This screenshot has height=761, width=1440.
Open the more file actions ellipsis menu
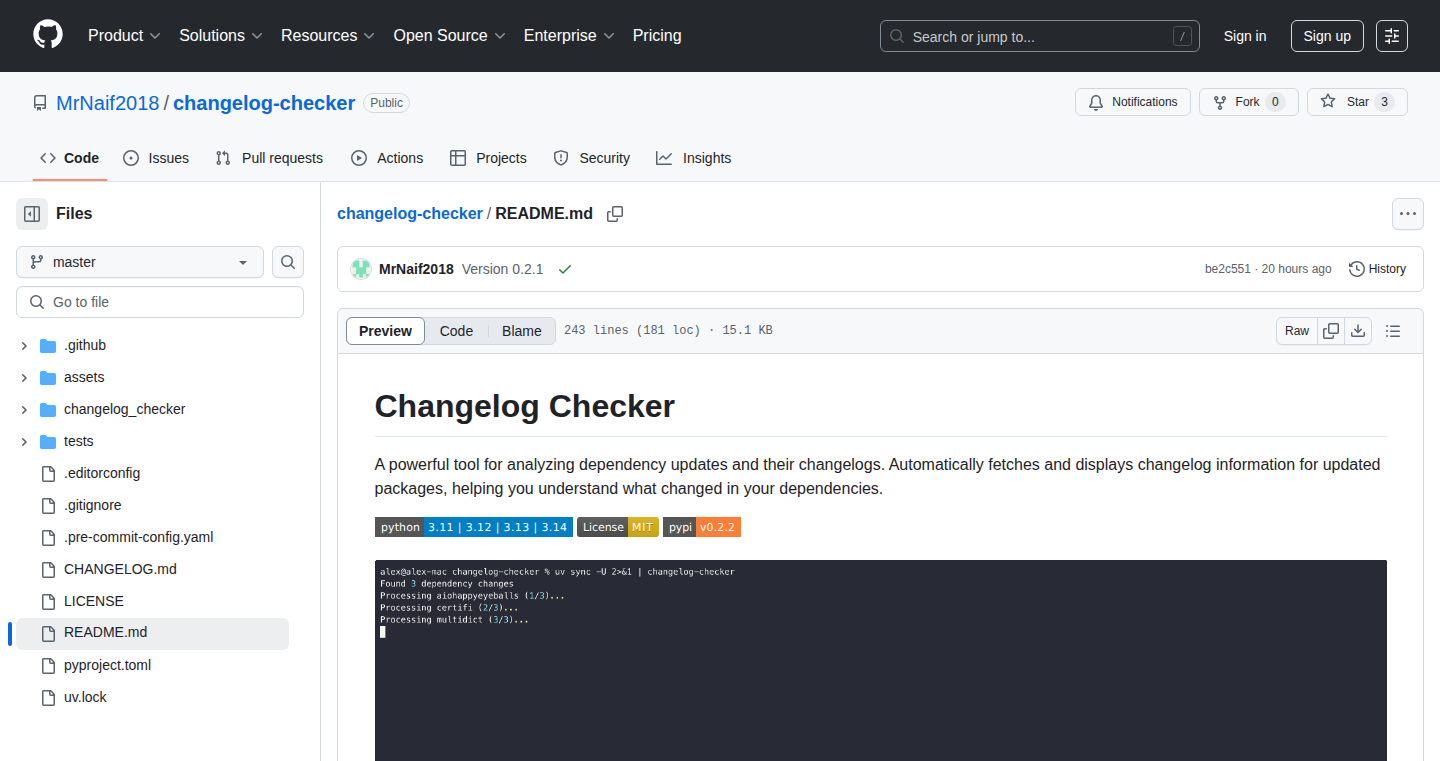[x=1408, y=214]
